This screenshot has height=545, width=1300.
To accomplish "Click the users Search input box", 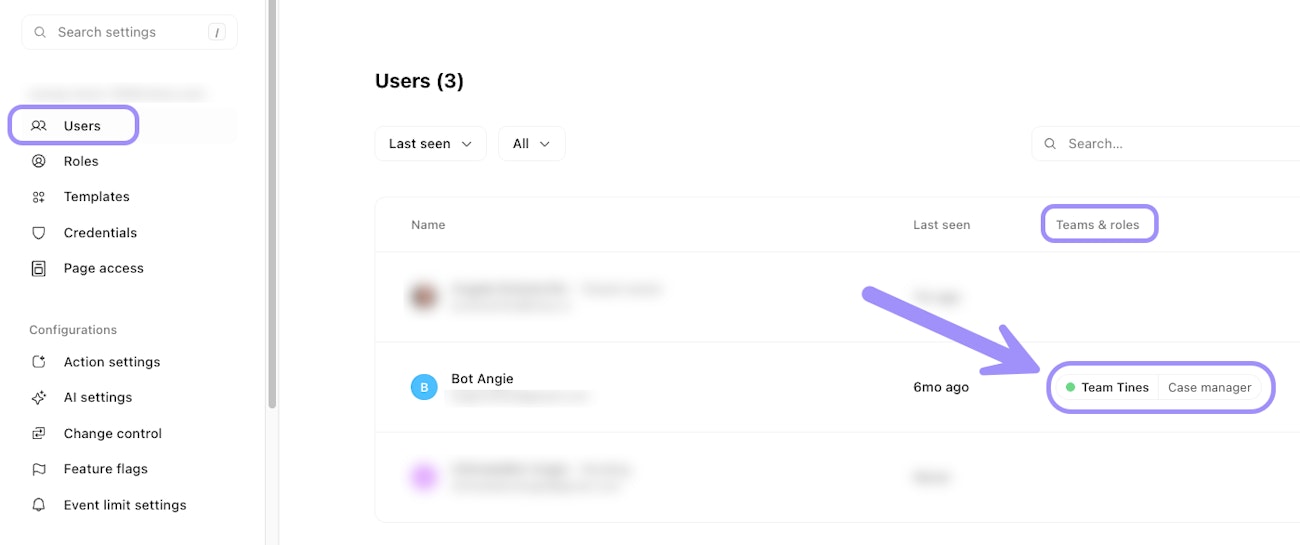I will click(1170, 143).
